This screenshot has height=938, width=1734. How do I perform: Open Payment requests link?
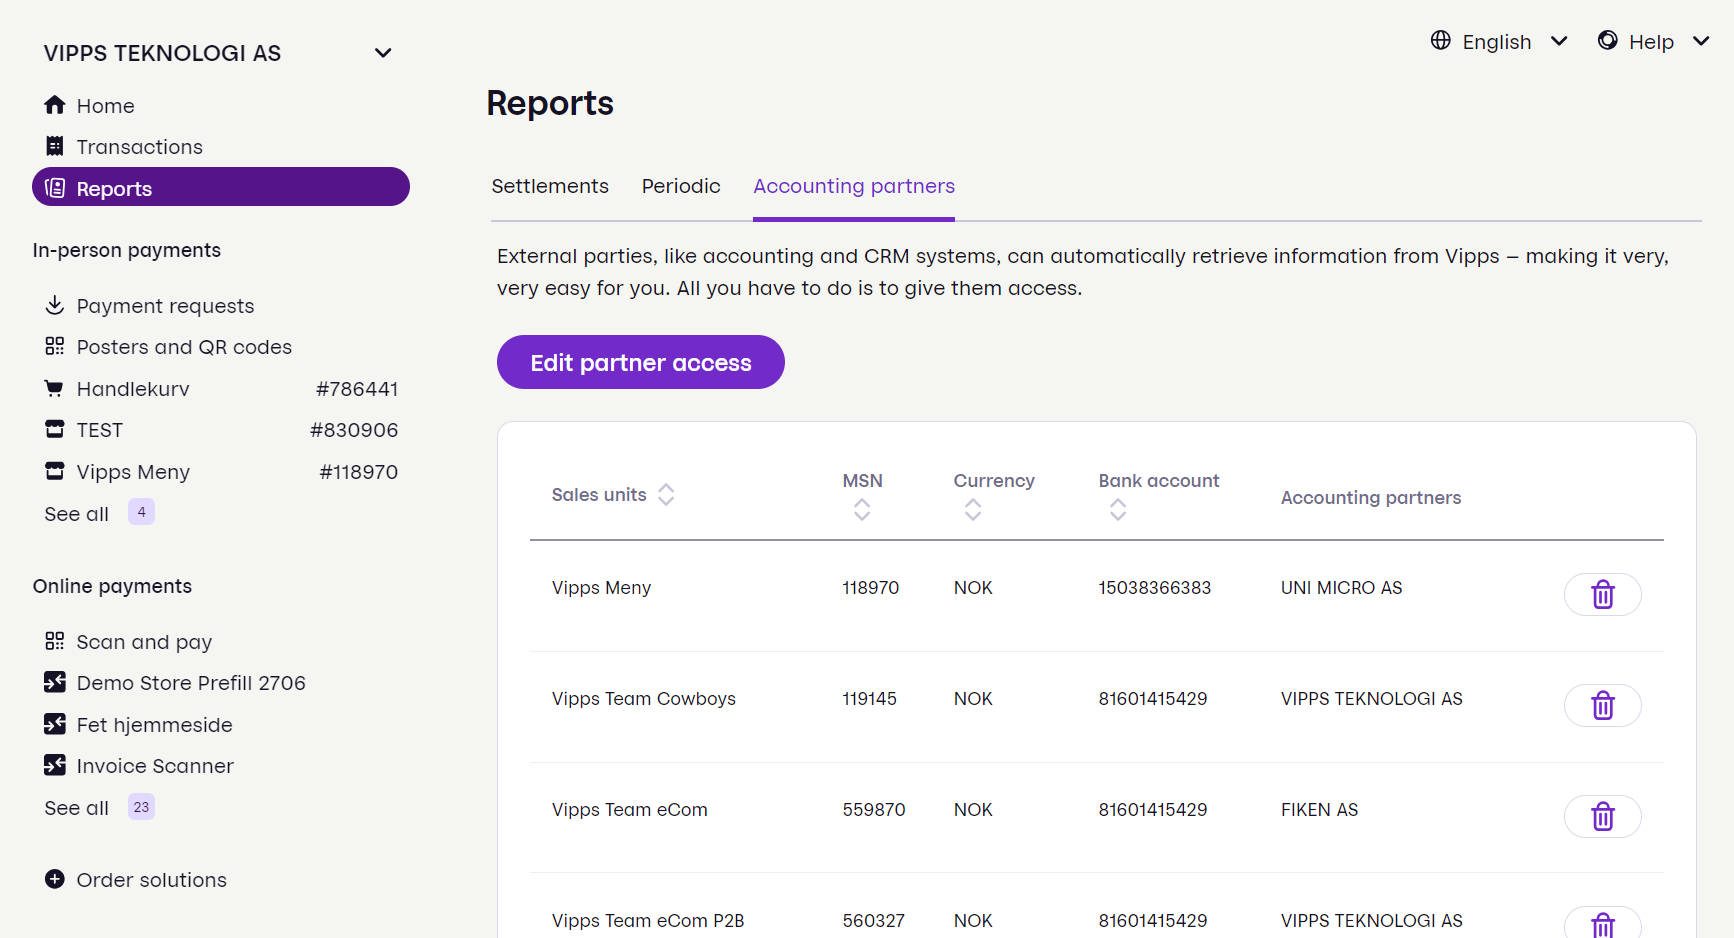click(165, 306)
